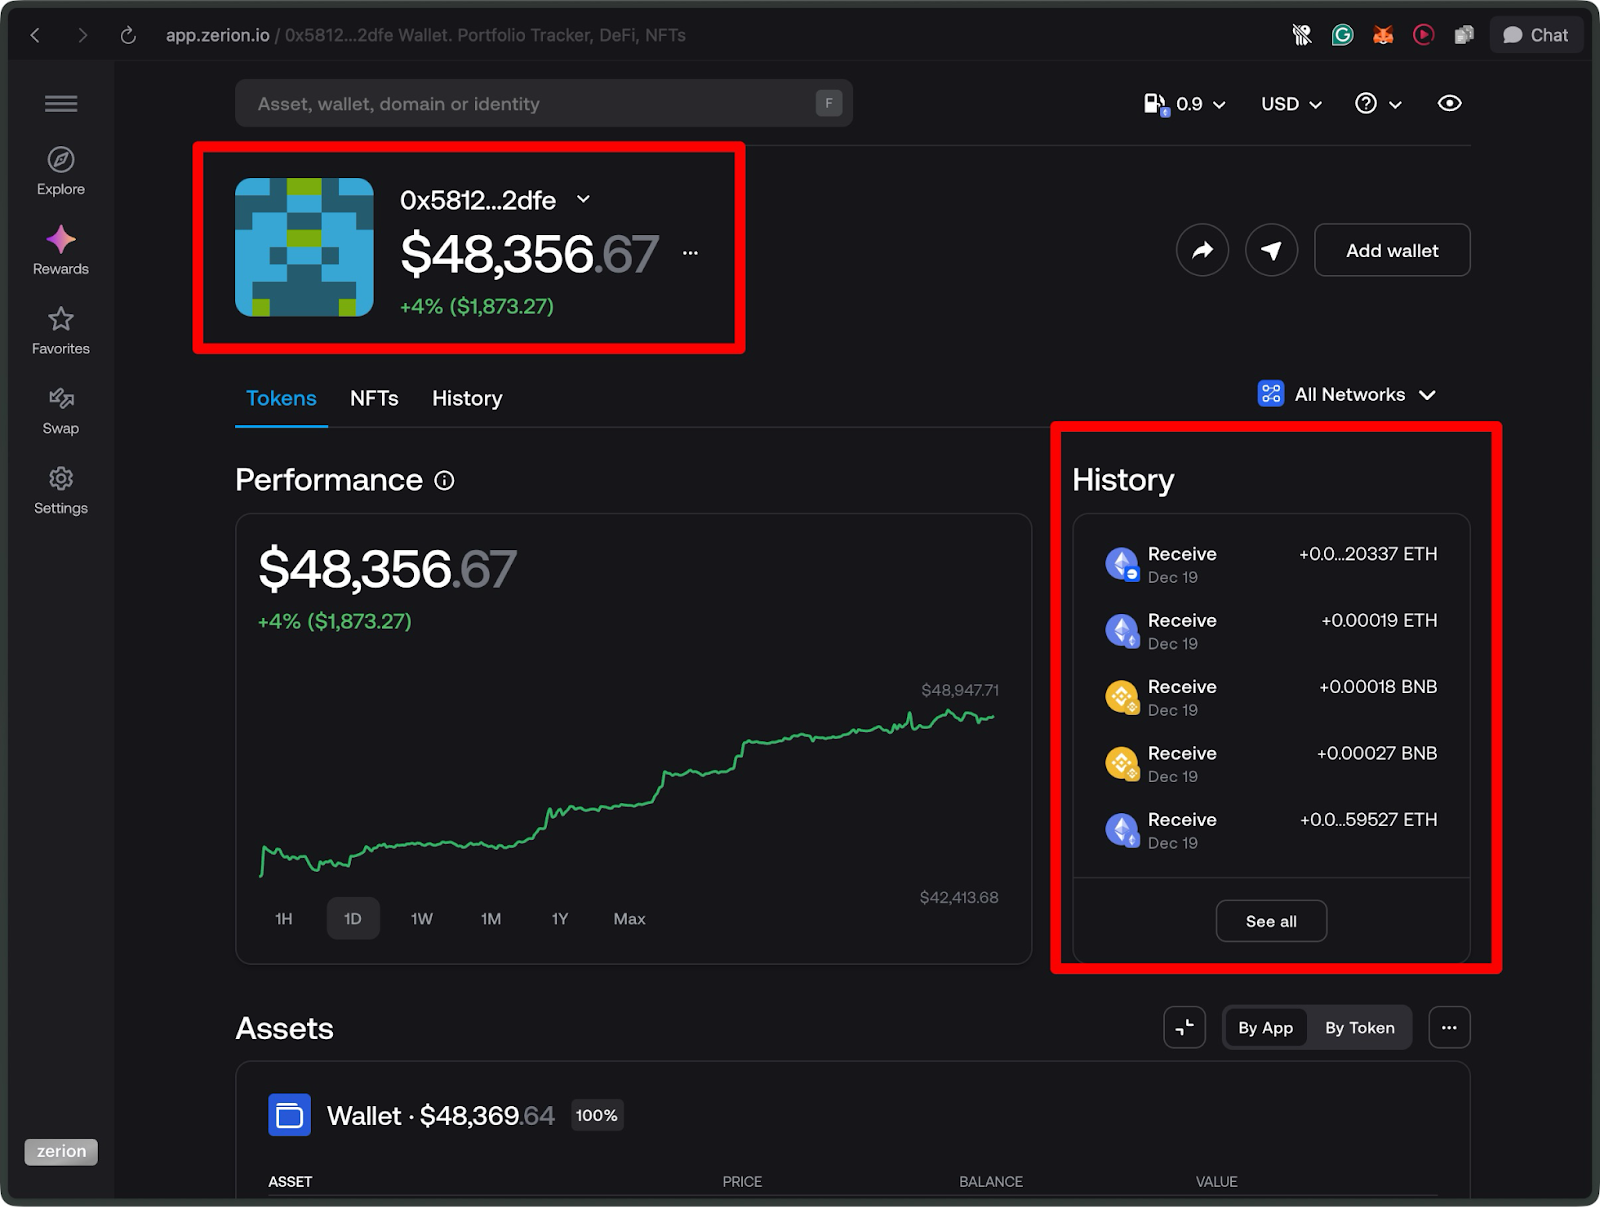This screenshot has height=1207, width=1600.
Task: Select the 1W performance time range
Action: click(x=421, y=918)
